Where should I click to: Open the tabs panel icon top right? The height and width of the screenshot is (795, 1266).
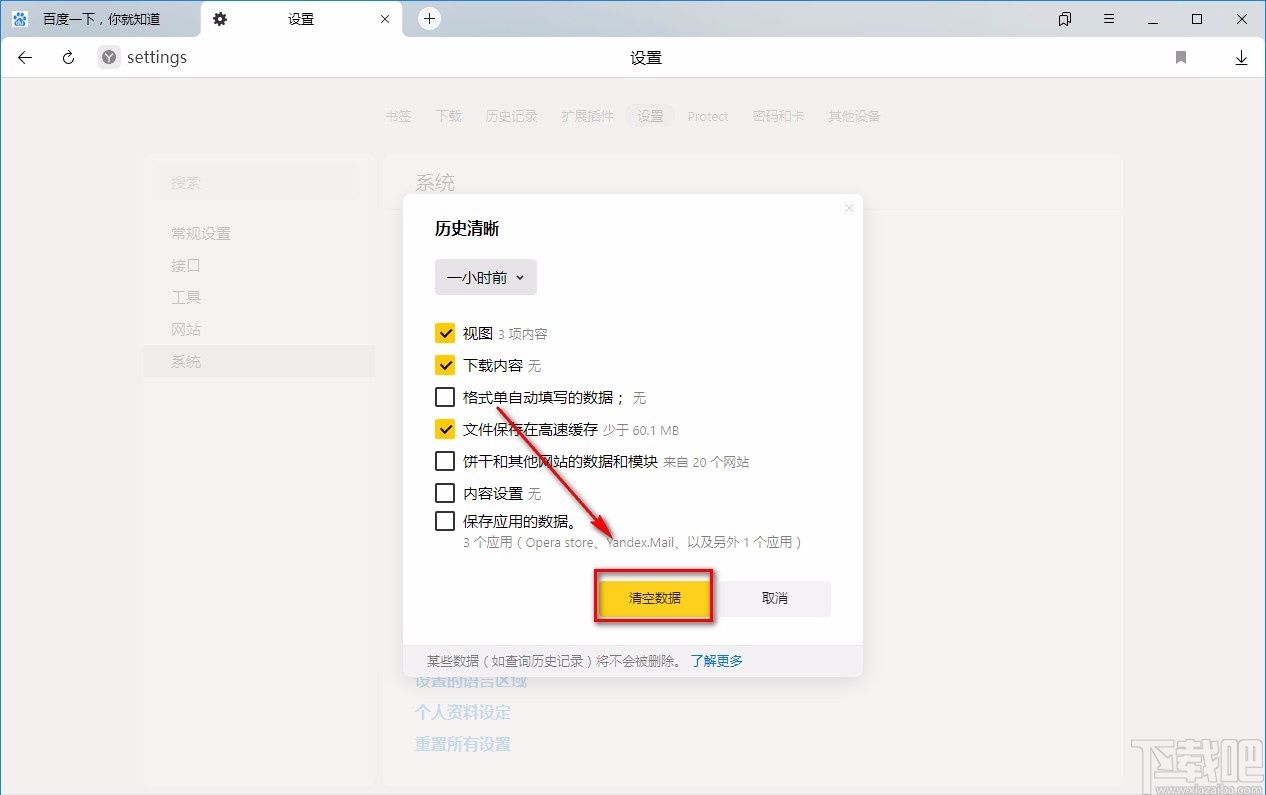(1064, 19)
